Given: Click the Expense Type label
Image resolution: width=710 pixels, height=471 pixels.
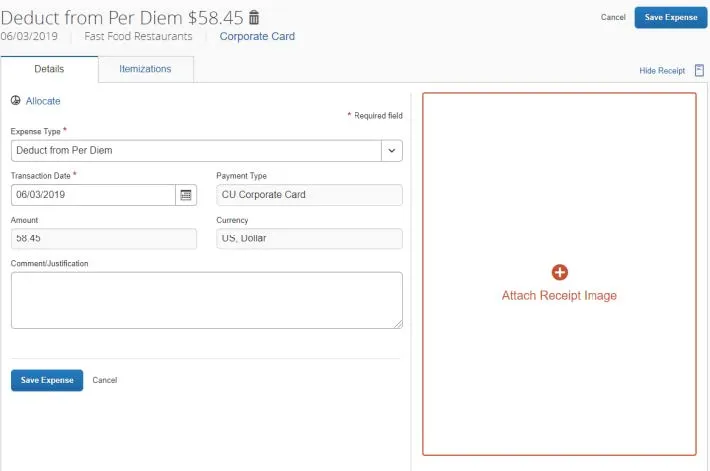Looking at the screenshot, I should pyautogui.click(x=35, y=131).
